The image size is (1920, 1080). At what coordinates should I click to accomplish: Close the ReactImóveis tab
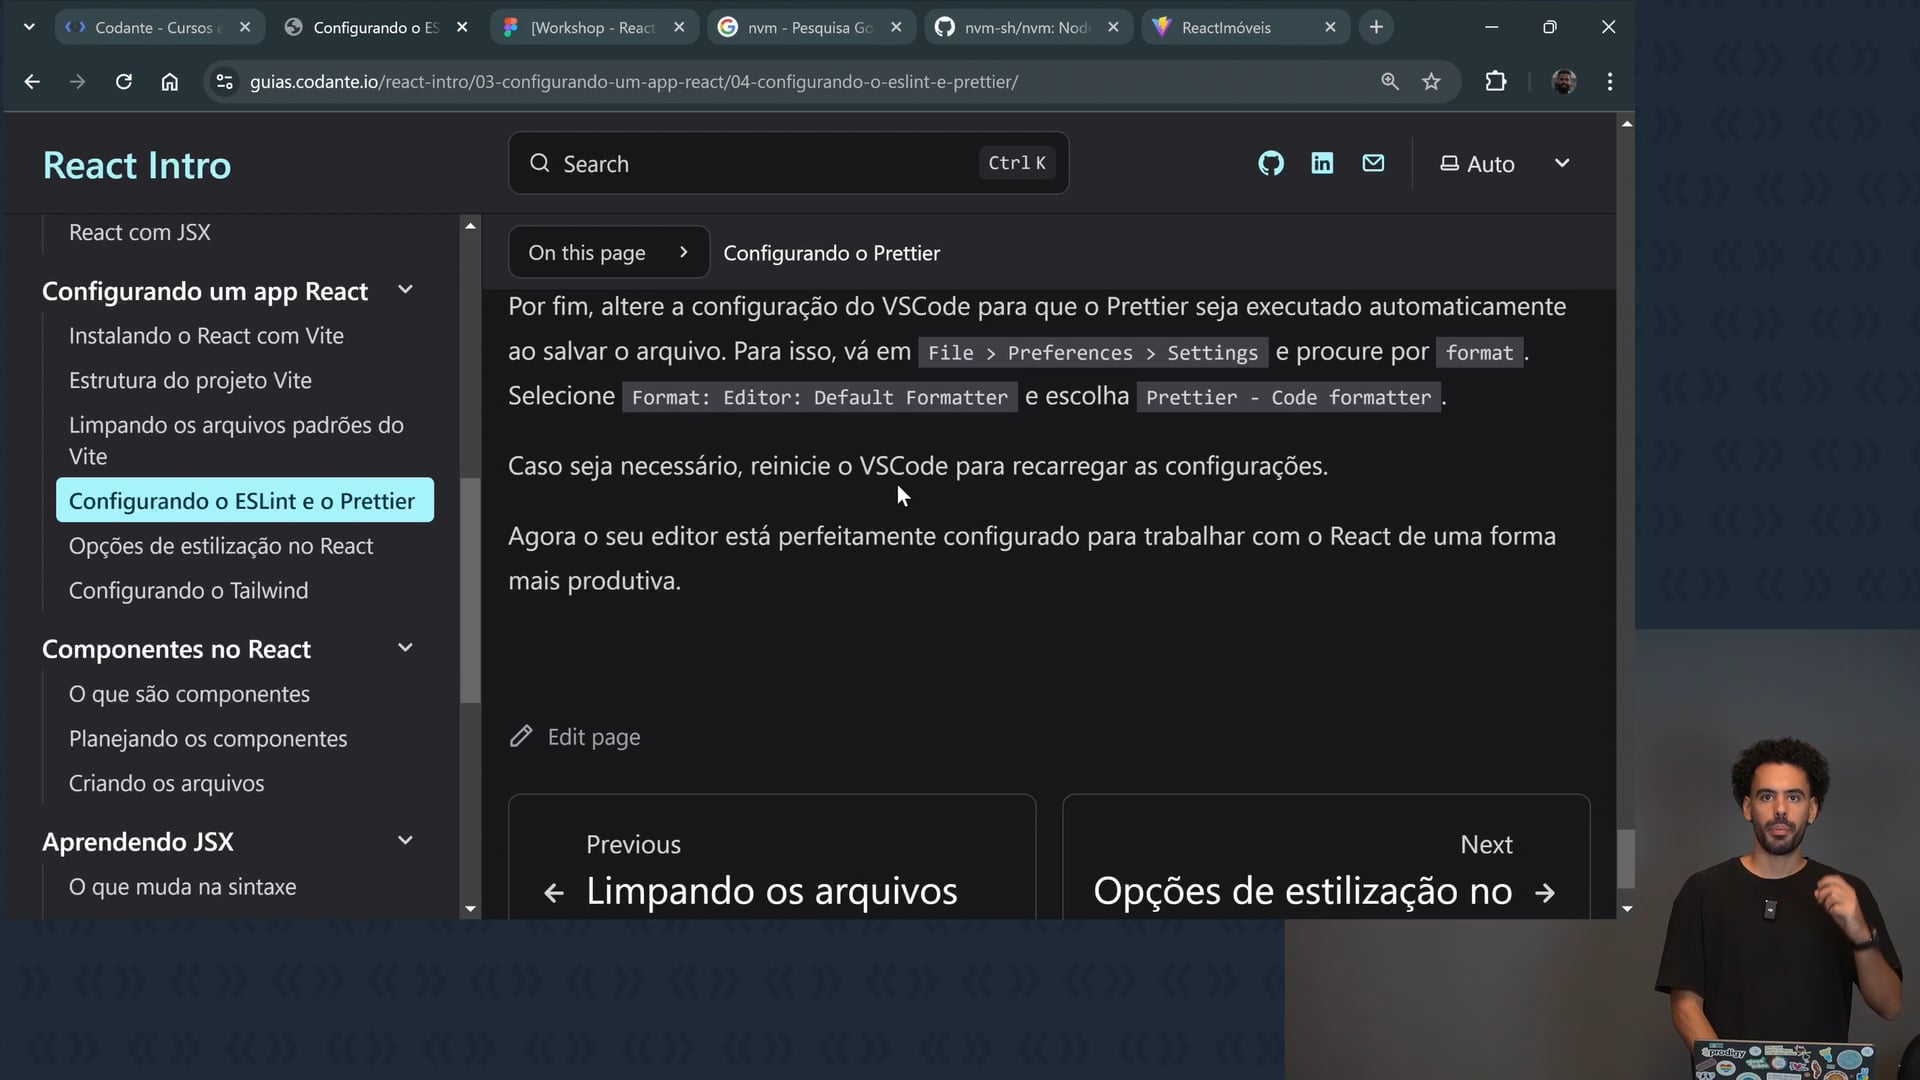1330,27
